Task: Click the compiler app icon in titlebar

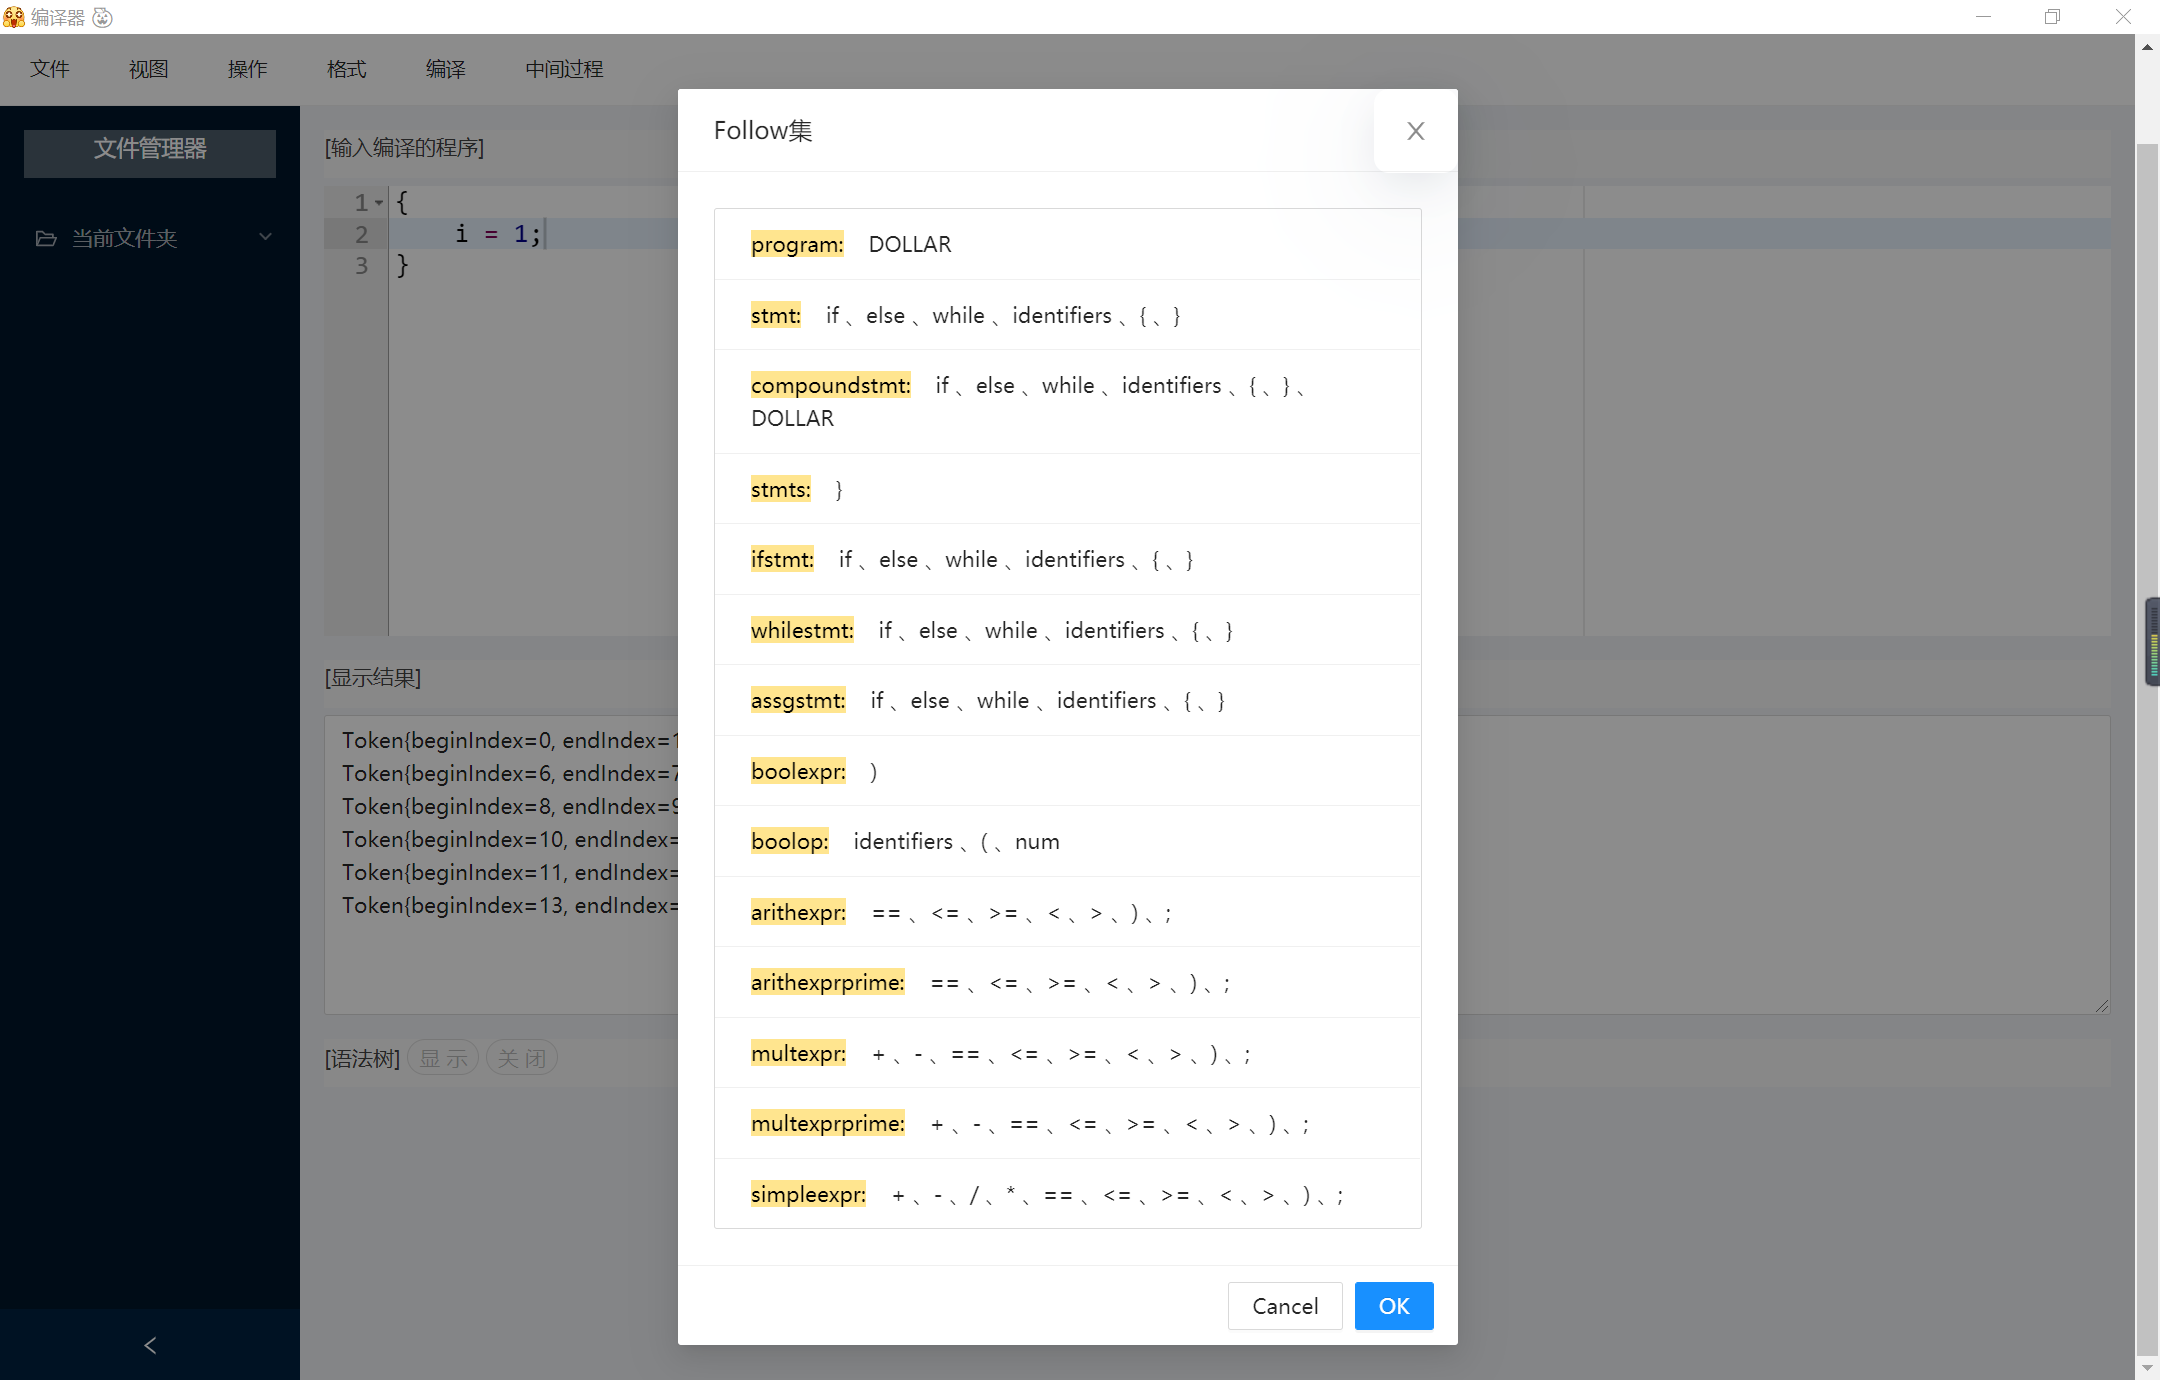Action: pyautogui.click(x=14, y=17)
